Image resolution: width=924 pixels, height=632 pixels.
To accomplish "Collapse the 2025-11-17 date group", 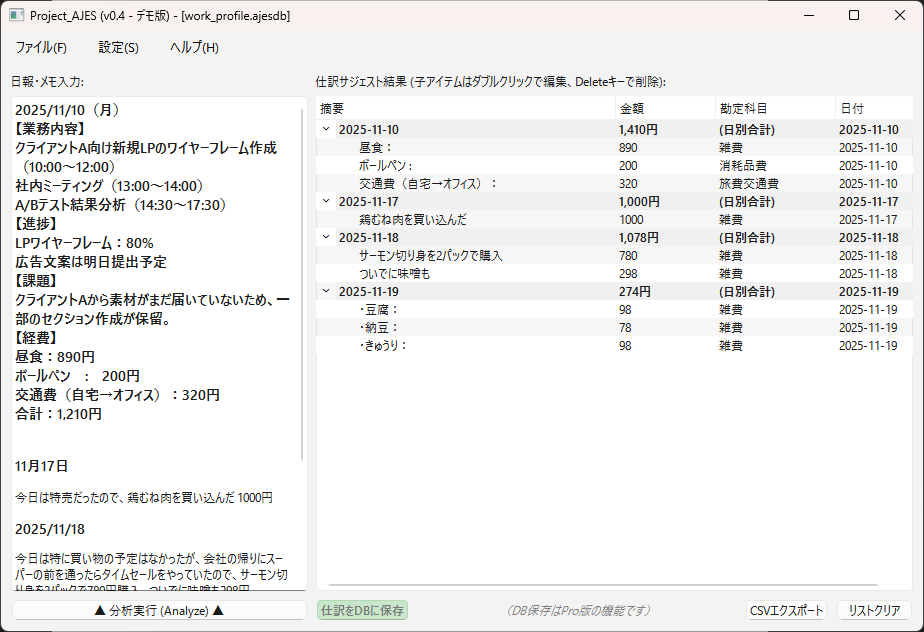I will pyautogui.click(x=326, y=202).
